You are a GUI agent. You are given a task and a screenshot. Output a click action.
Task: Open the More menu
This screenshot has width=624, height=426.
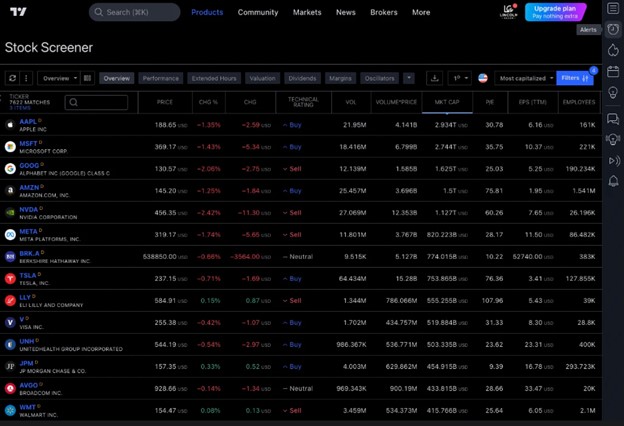[x=421, y=12]
